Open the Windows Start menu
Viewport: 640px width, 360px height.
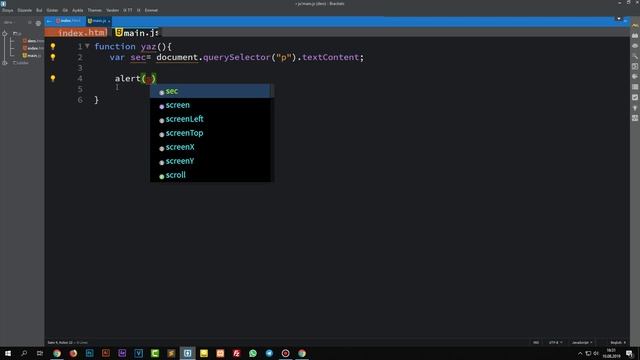(8, 353)
